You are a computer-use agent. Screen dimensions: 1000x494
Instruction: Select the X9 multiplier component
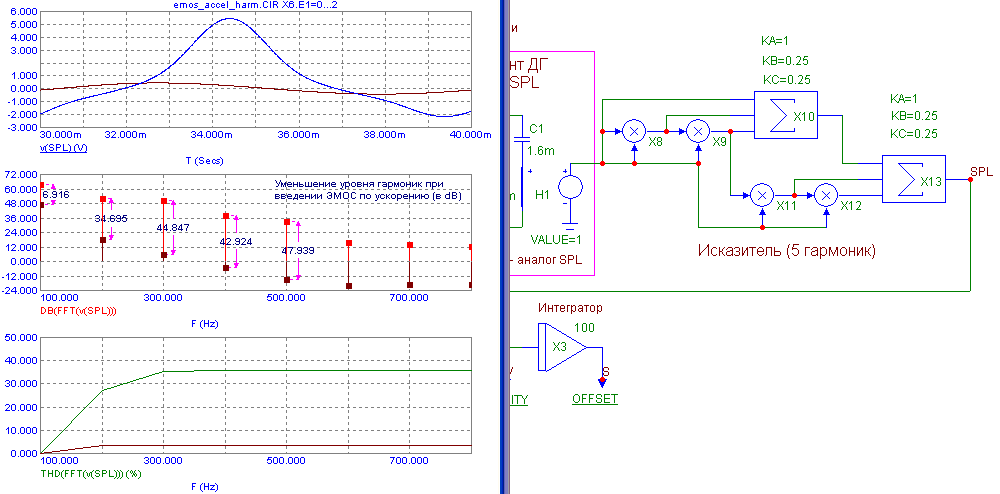(x=698, y=131)
